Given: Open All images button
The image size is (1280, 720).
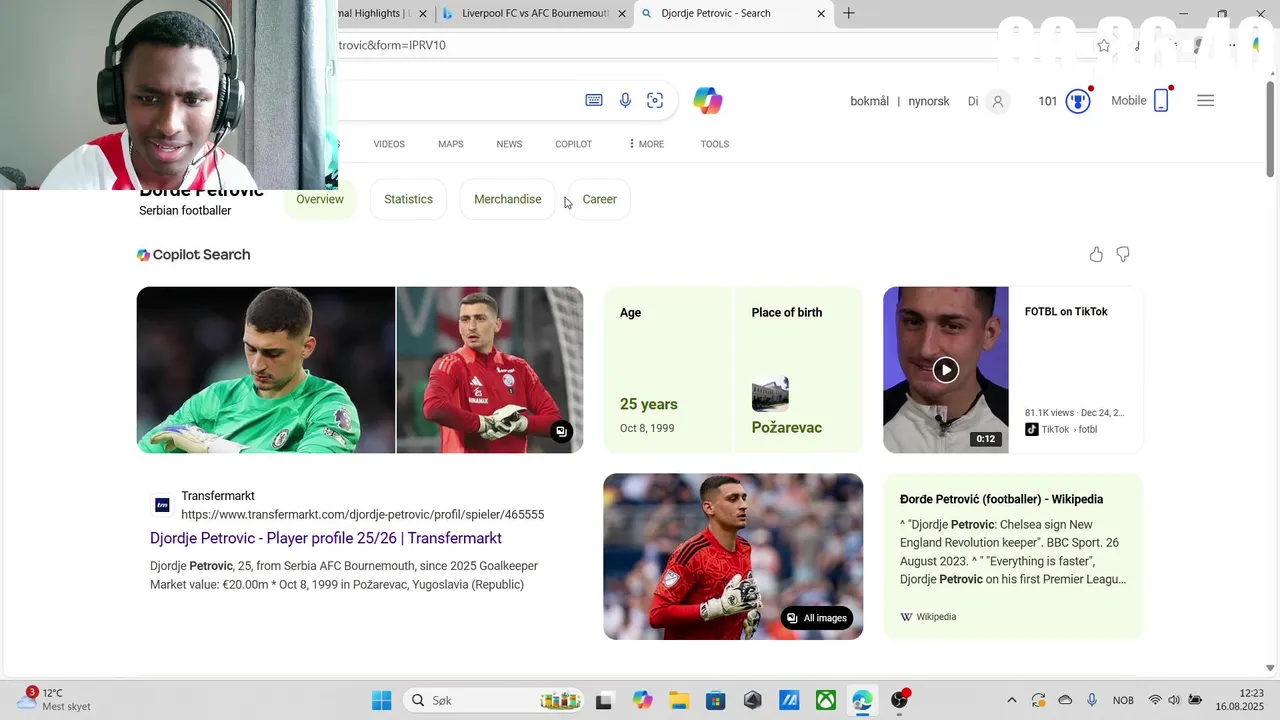Looking at the screenshot, I should pyautogui.click(x=817, y=618).
